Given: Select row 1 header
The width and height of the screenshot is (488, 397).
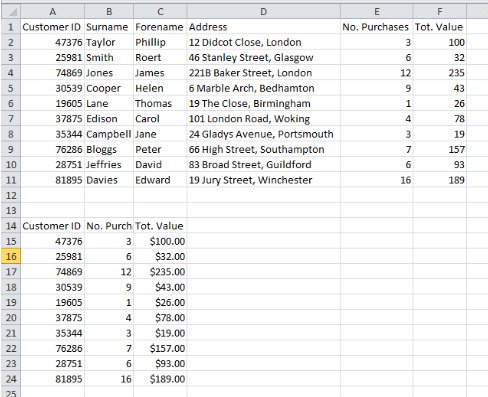Looking at the screenshot, I should click(x=11, y=27).
